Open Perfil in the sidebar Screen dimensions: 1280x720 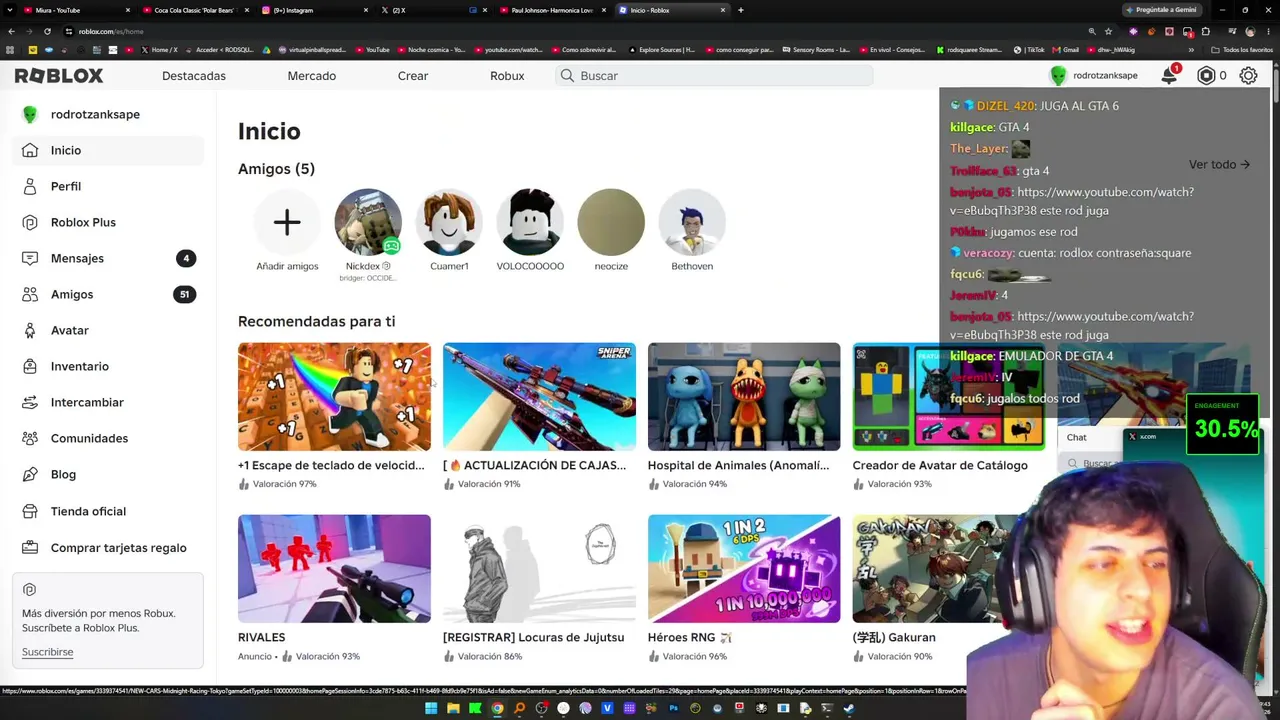tap(108, 186)
